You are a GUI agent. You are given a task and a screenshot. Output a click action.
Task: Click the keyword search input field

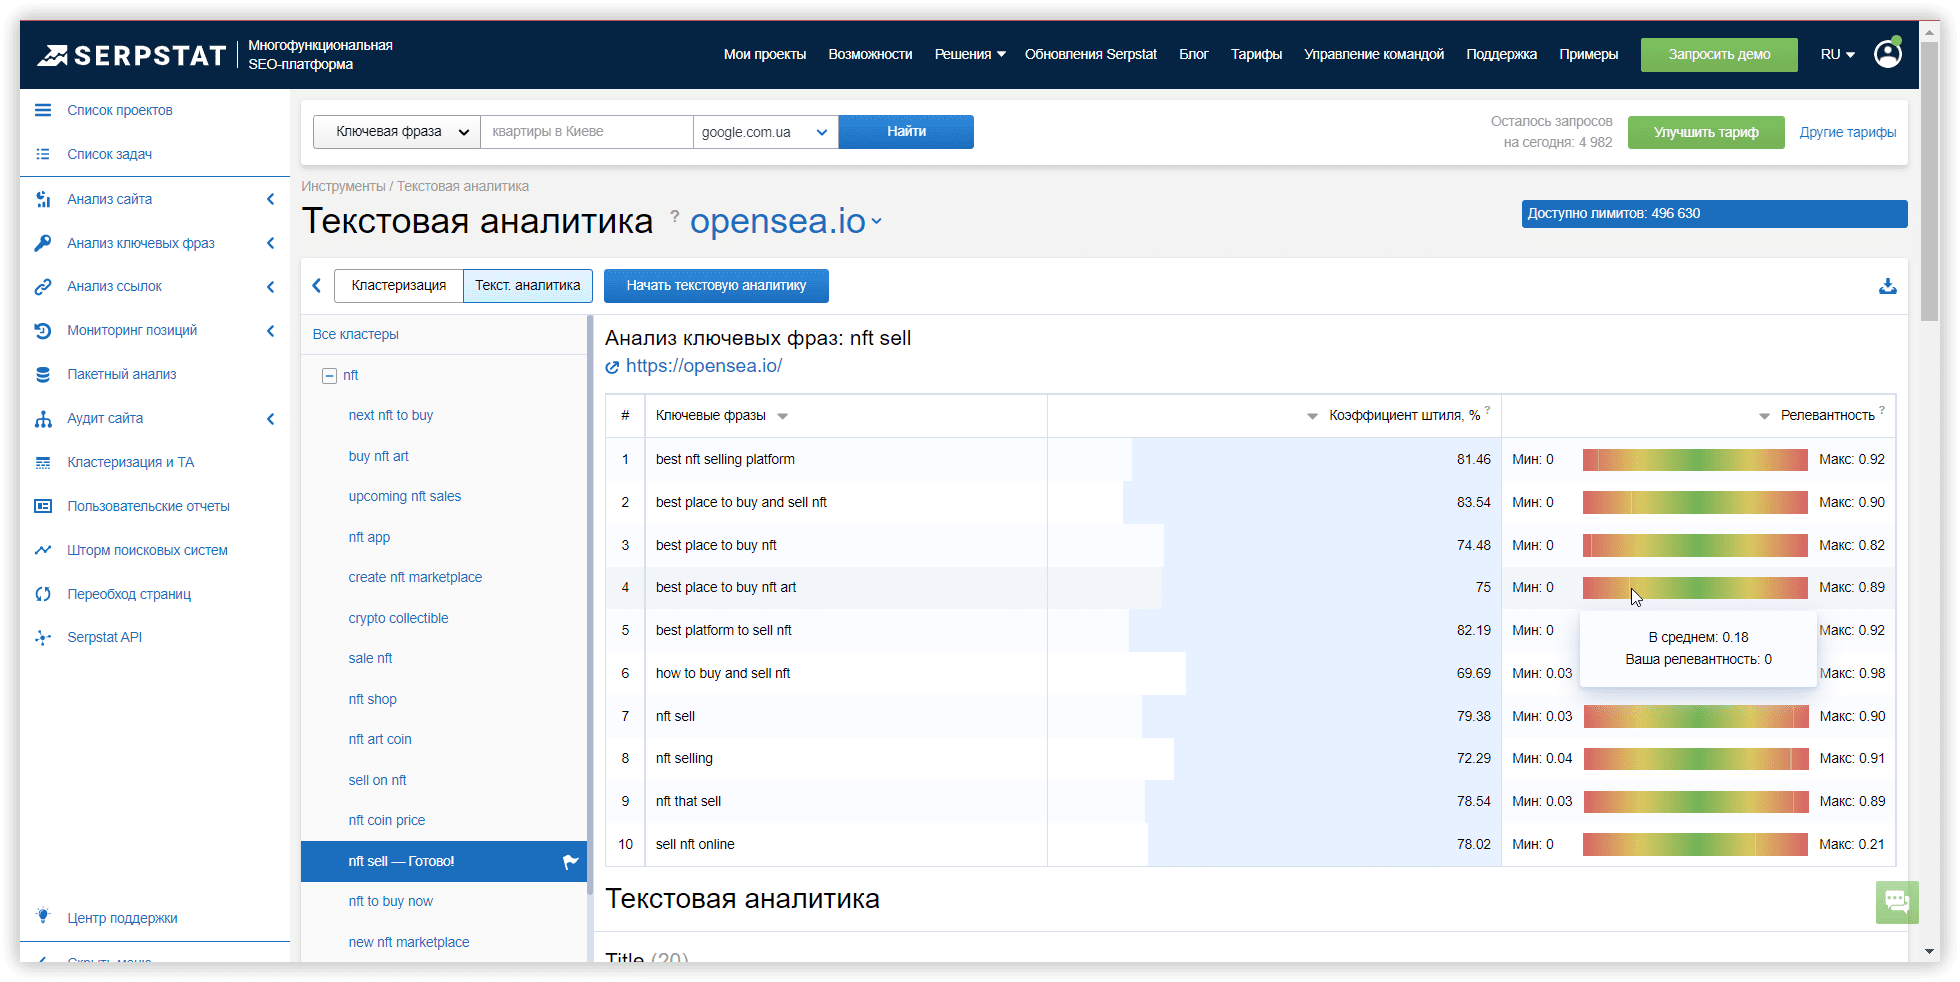[x=587, y=132]
